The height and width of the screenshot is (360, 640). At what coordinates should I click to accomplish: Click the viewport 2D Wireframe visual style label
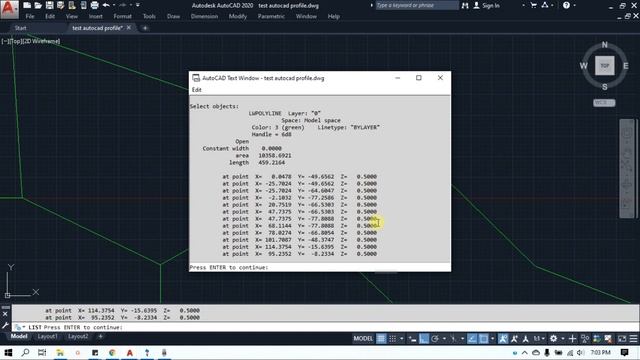coord(41,41)
